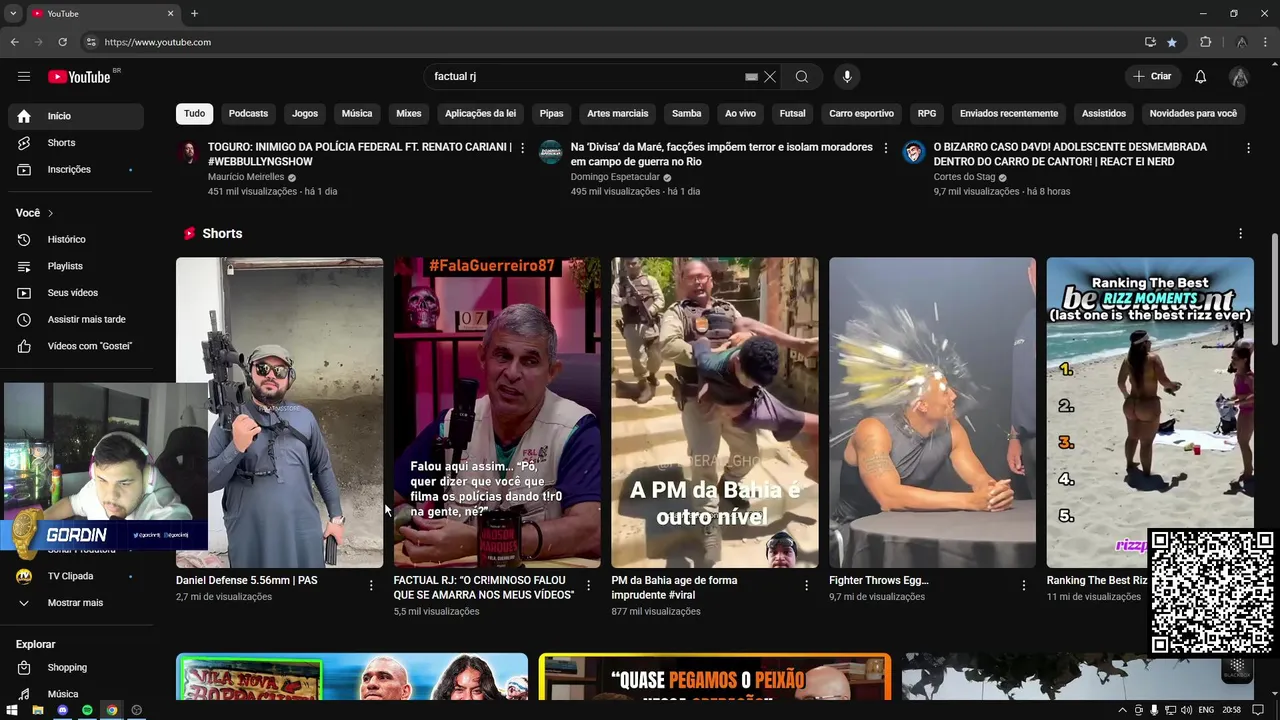Select Novidades para você chip

tap(1193, 114)
